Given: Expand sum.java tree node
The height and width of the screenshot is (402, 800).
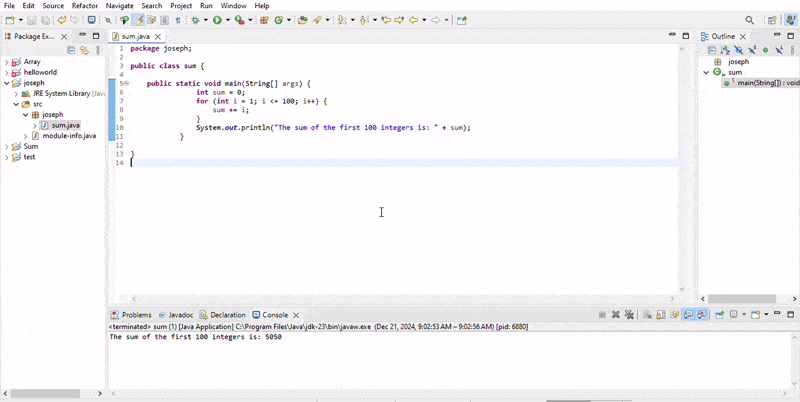Looking at the screenshot, I should [34, 125].
